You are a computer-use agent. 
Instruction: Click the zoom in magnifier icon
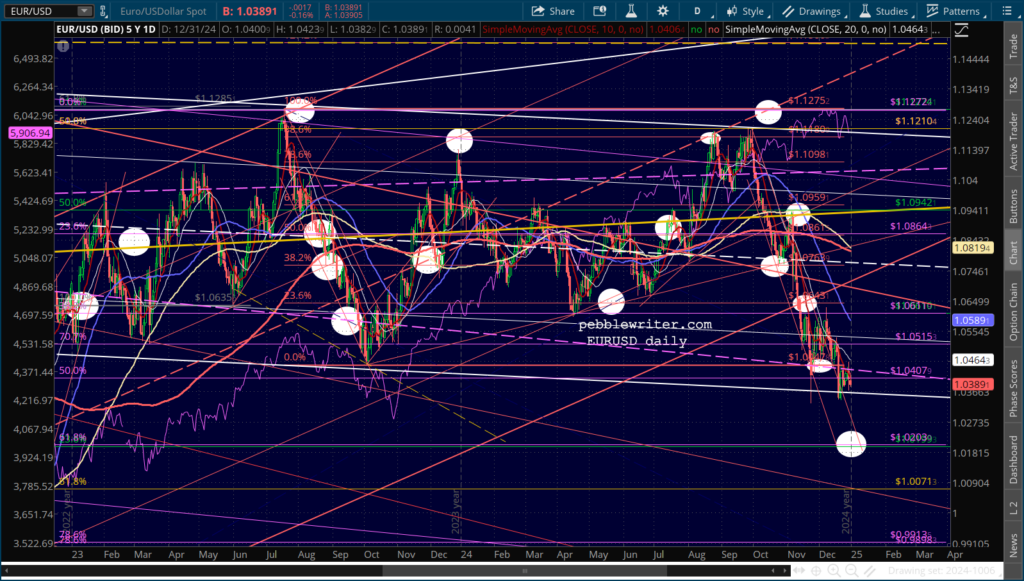tap(834, 571)
